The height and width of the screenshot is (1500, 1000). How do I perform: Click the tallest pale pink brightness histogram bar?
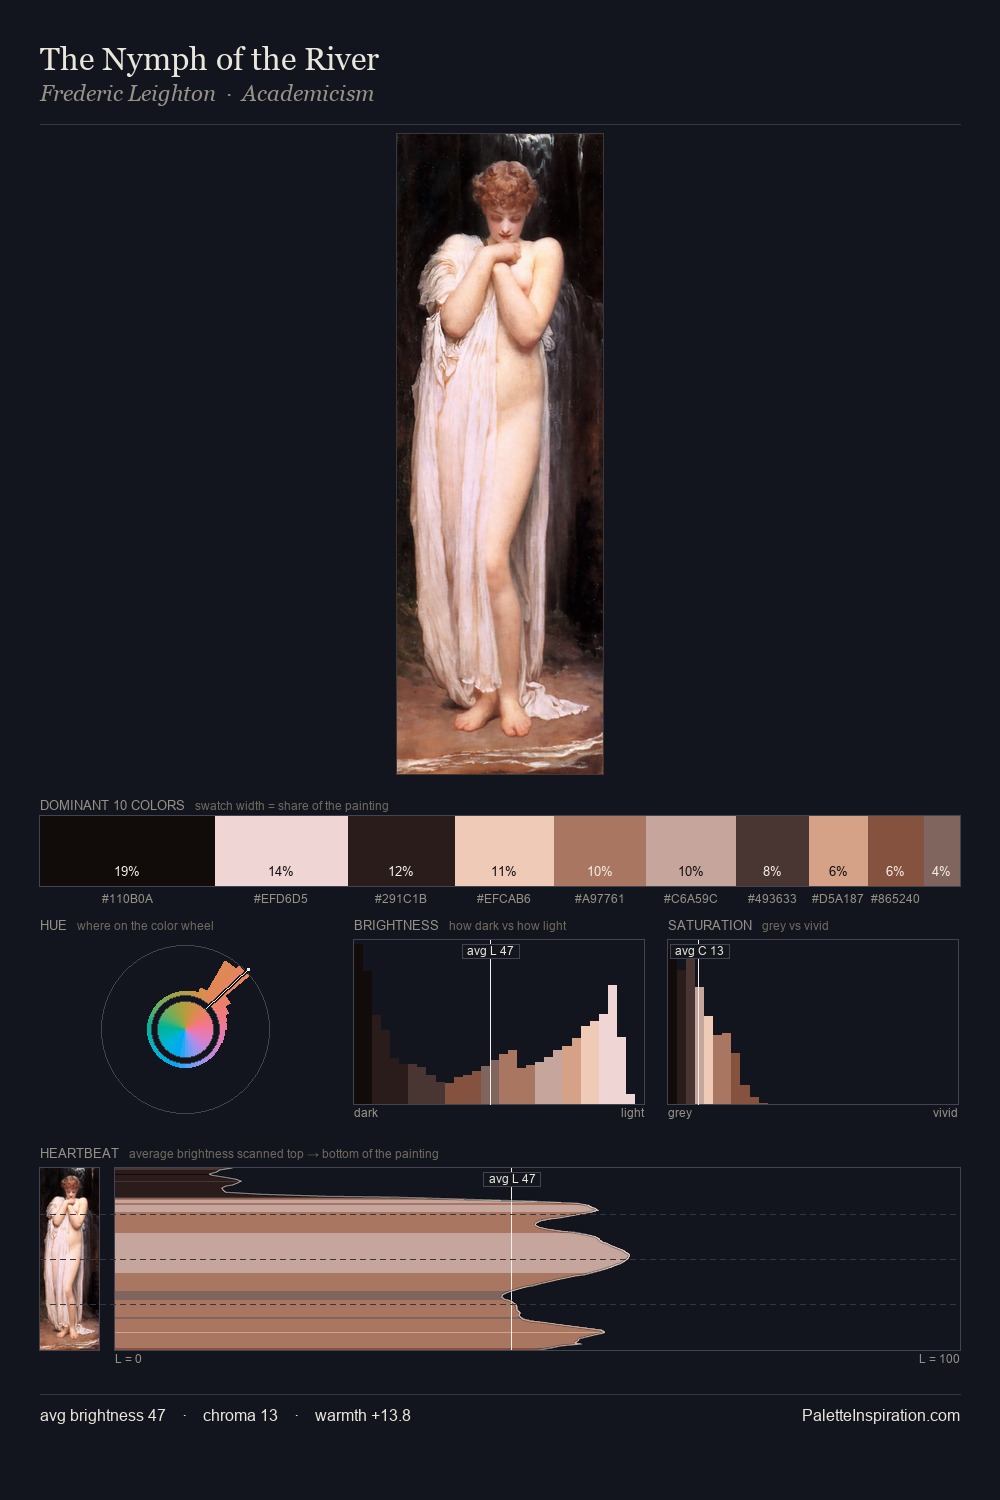[612, 1044]
